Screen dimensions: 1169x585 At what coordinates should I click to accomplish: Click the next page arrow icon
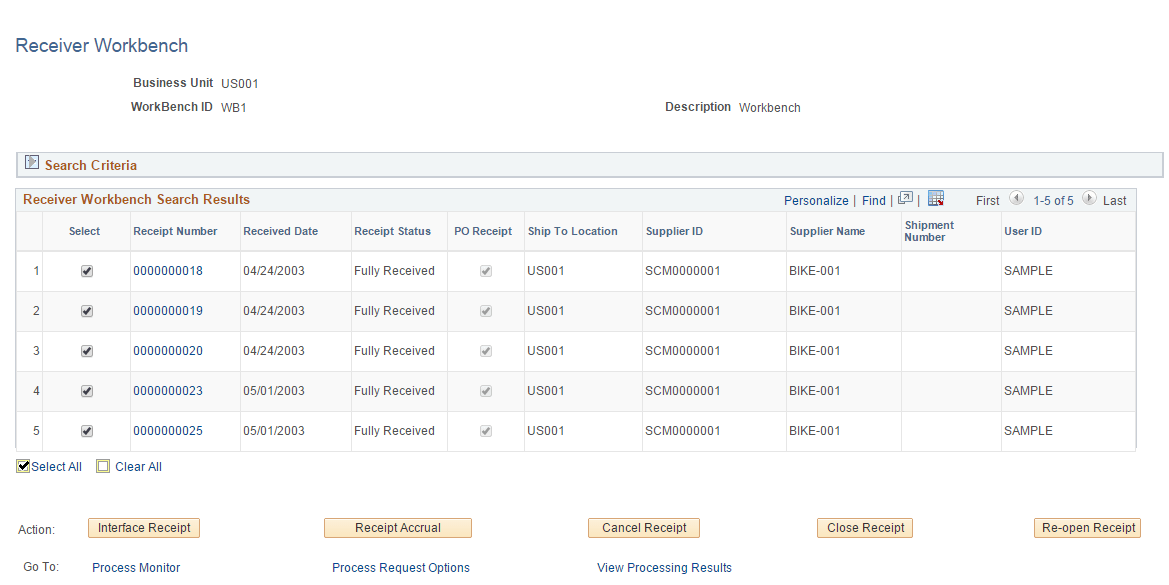click(1087, 200)
